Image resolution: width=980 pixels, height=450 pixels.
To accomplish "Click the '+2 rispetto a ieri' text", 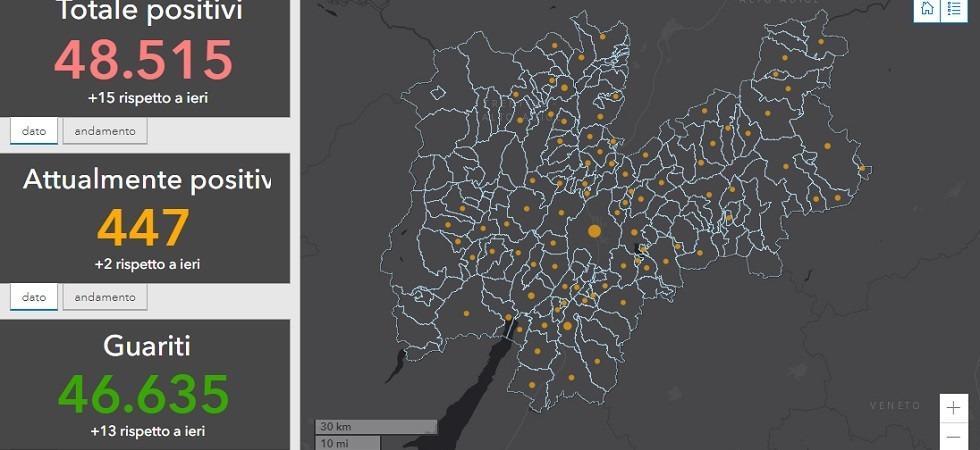I will point(147,264).
